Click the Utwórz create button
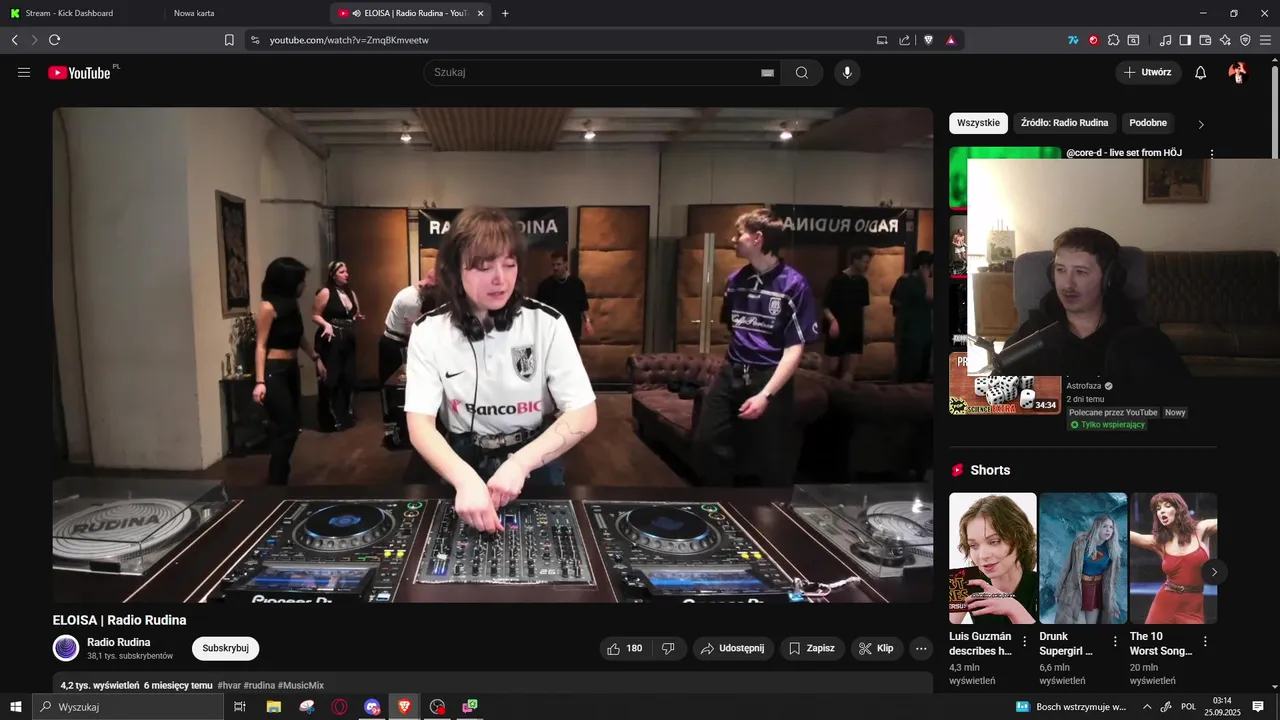Screen dimensions: 1280x720 coord(1148,72)
